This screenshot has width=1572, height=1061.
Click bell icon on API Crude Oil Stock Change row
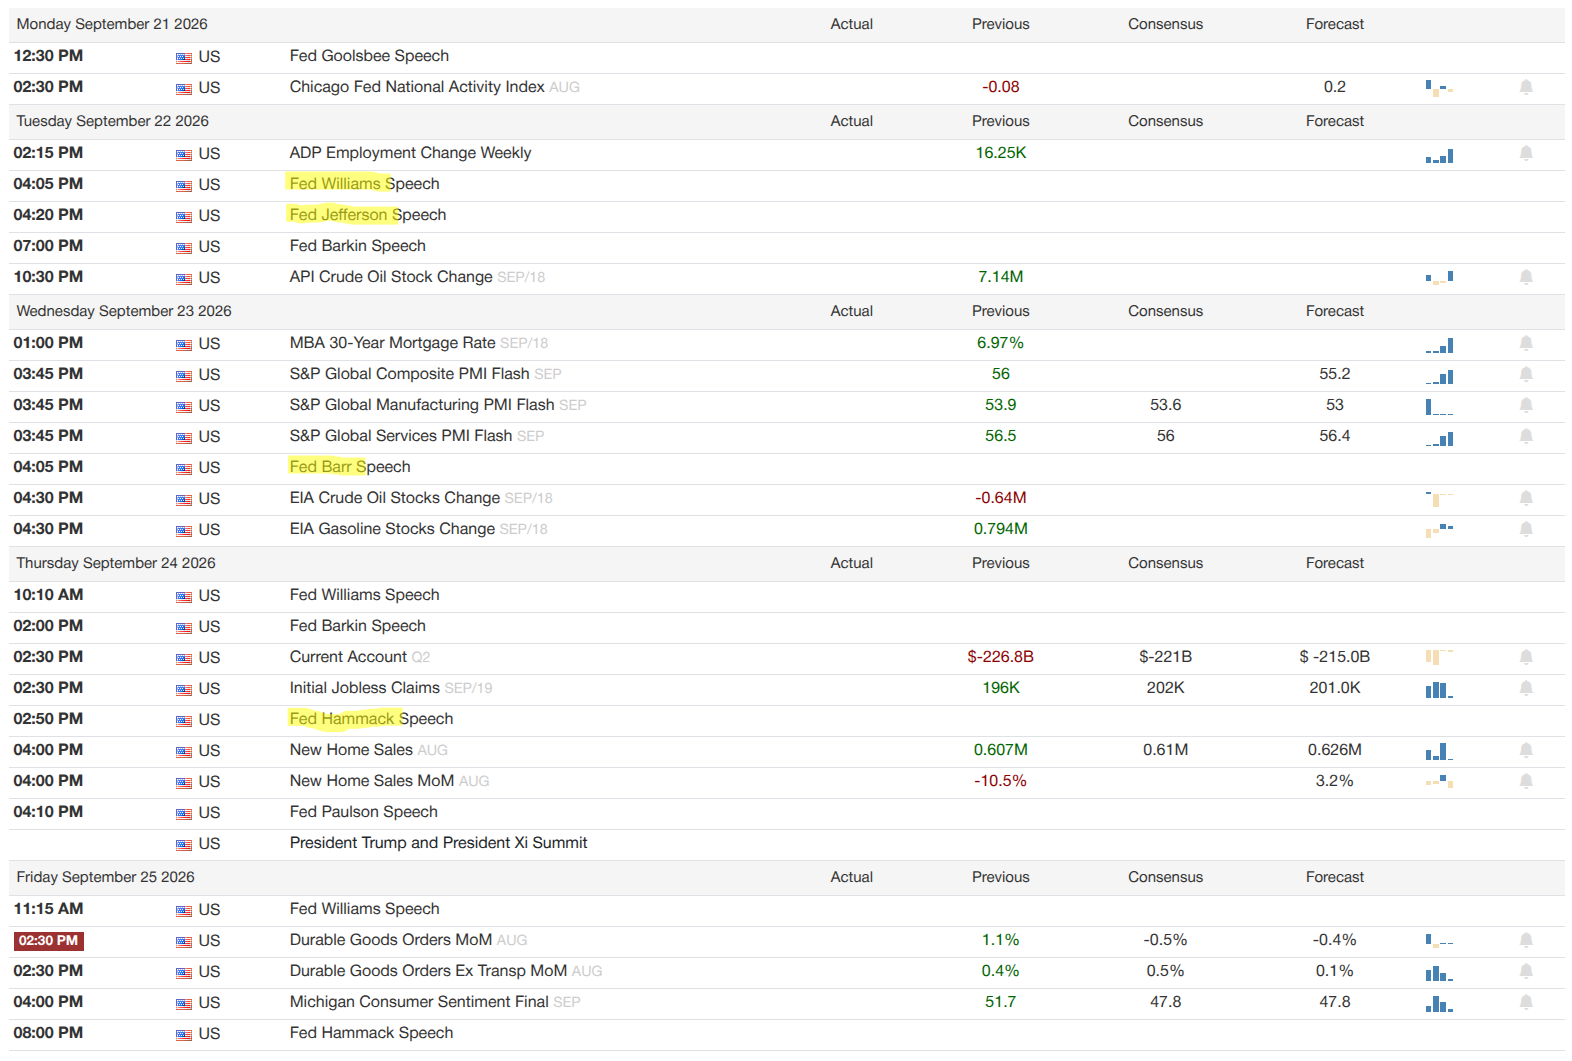point(1526,277)
